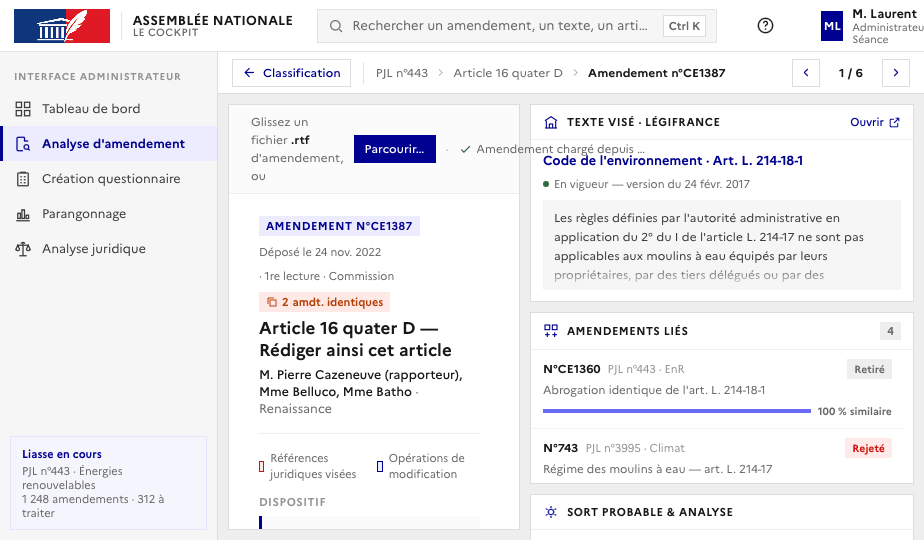
Task: Click the Ctrl K shortcut badge
Action: [684, 26]
